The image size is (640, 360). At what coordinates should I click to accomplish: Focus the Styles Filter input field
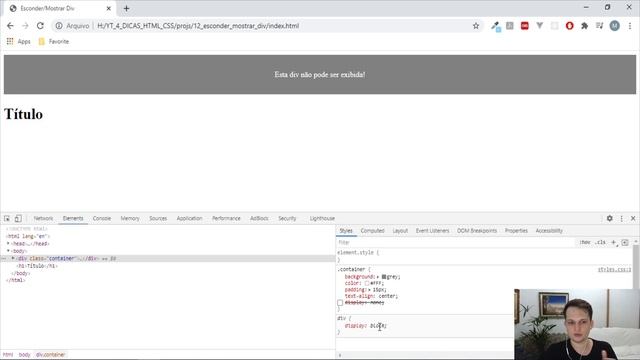[455, 242]
